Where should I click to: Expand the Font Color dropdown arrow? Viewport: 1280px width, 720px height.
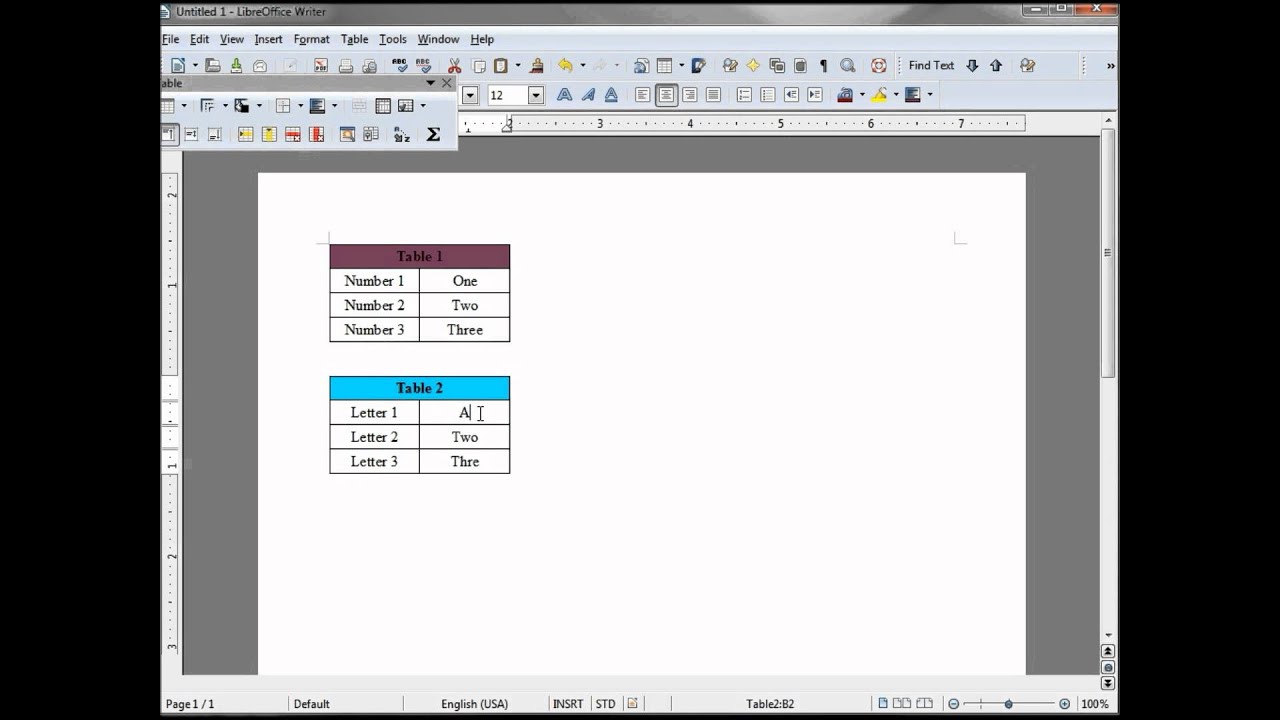pos(862,95)
